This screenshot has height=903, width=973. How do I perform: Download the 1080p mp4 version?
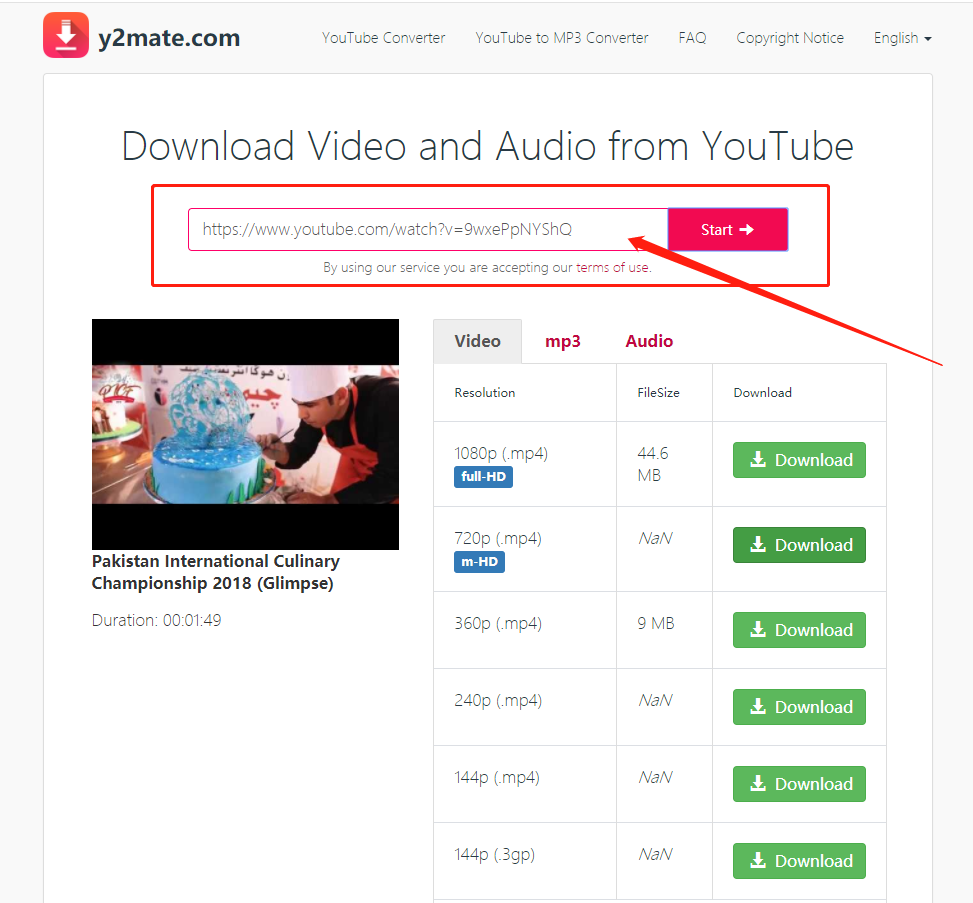[799, 460]
